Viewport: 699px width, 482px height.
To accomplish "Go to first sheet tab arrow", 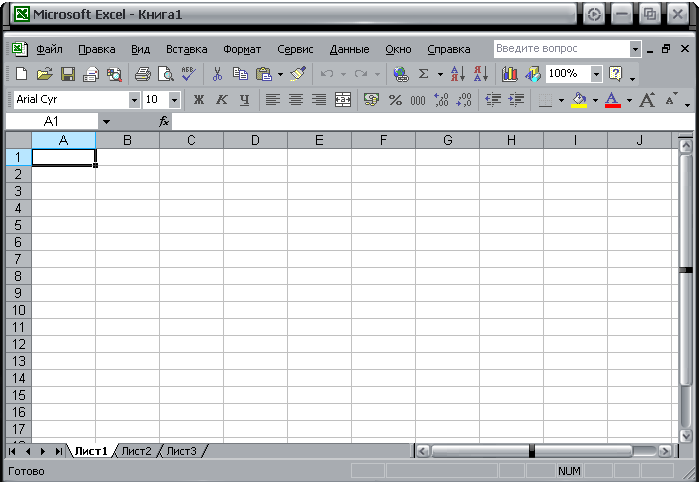I will click(12, 451).
